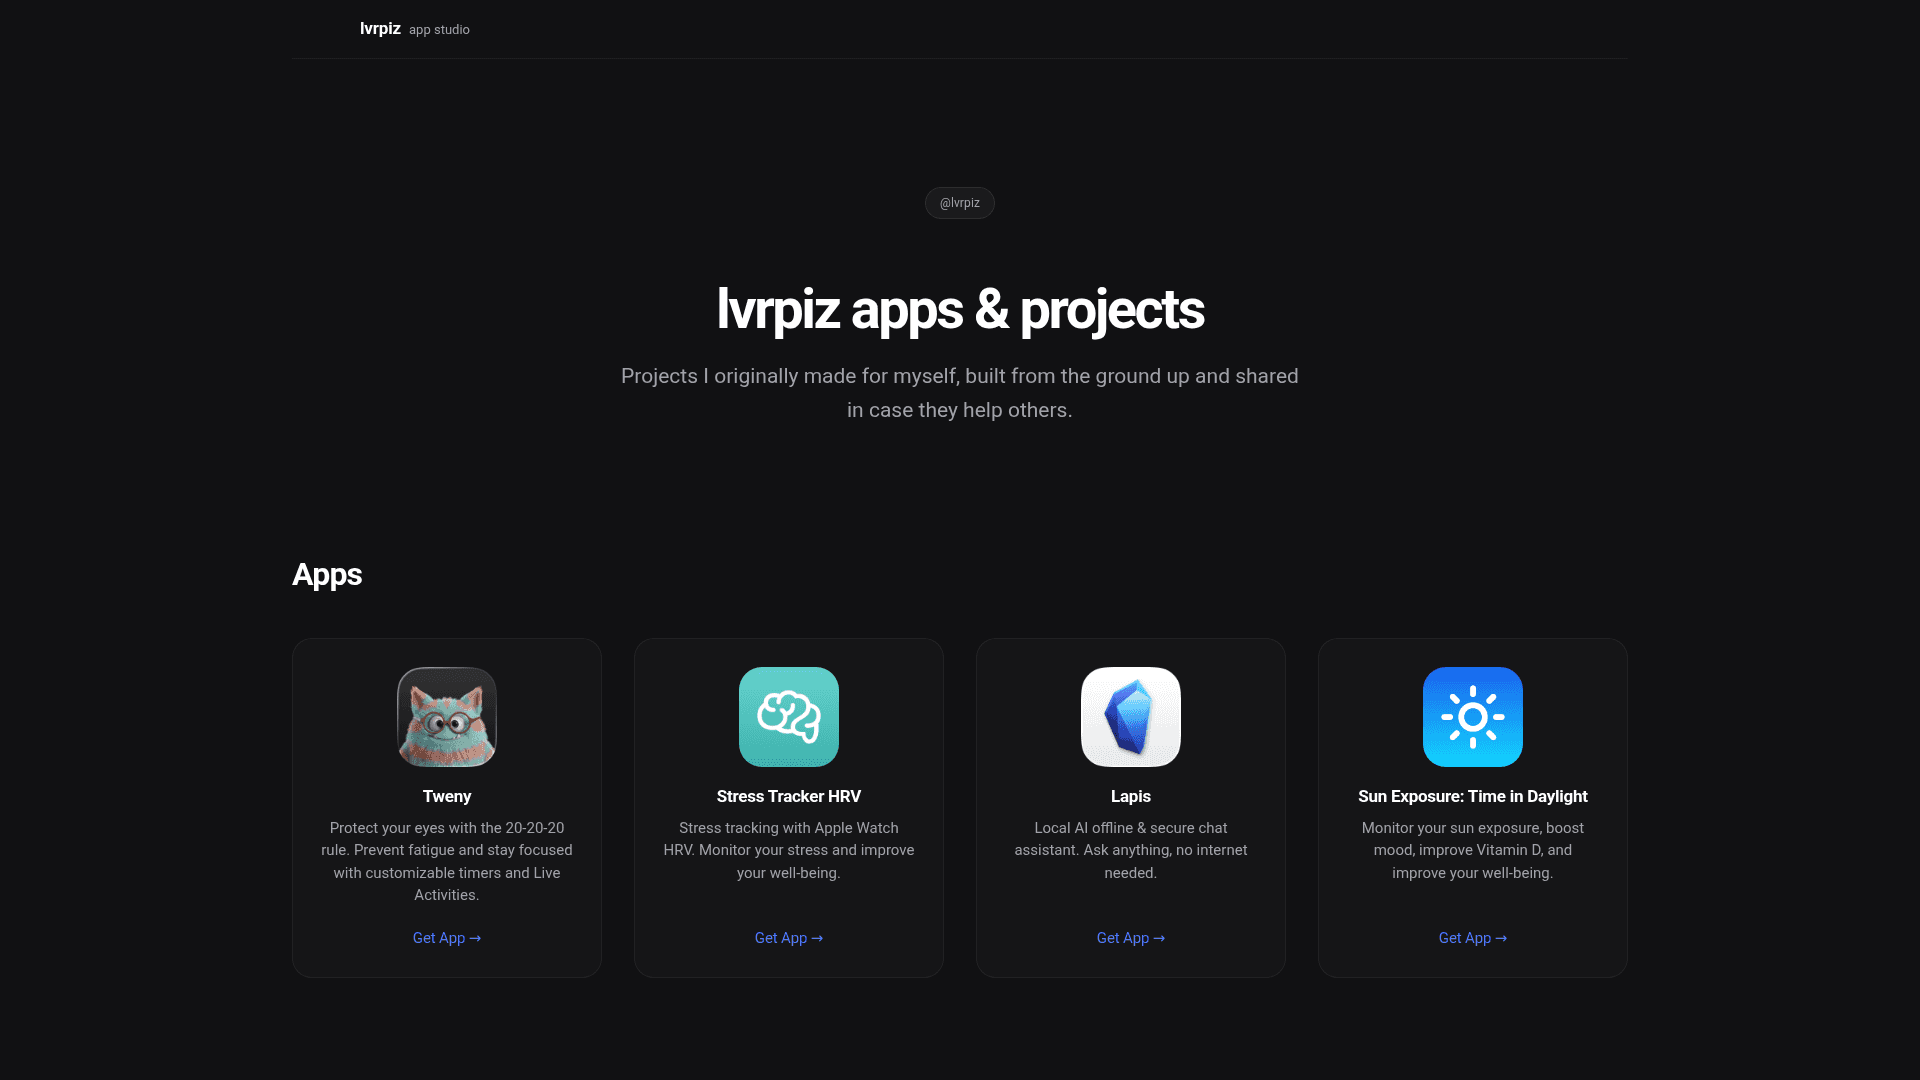
Task: Click the Sun Exposure sun icon
Action: [x=1473, y=717]
